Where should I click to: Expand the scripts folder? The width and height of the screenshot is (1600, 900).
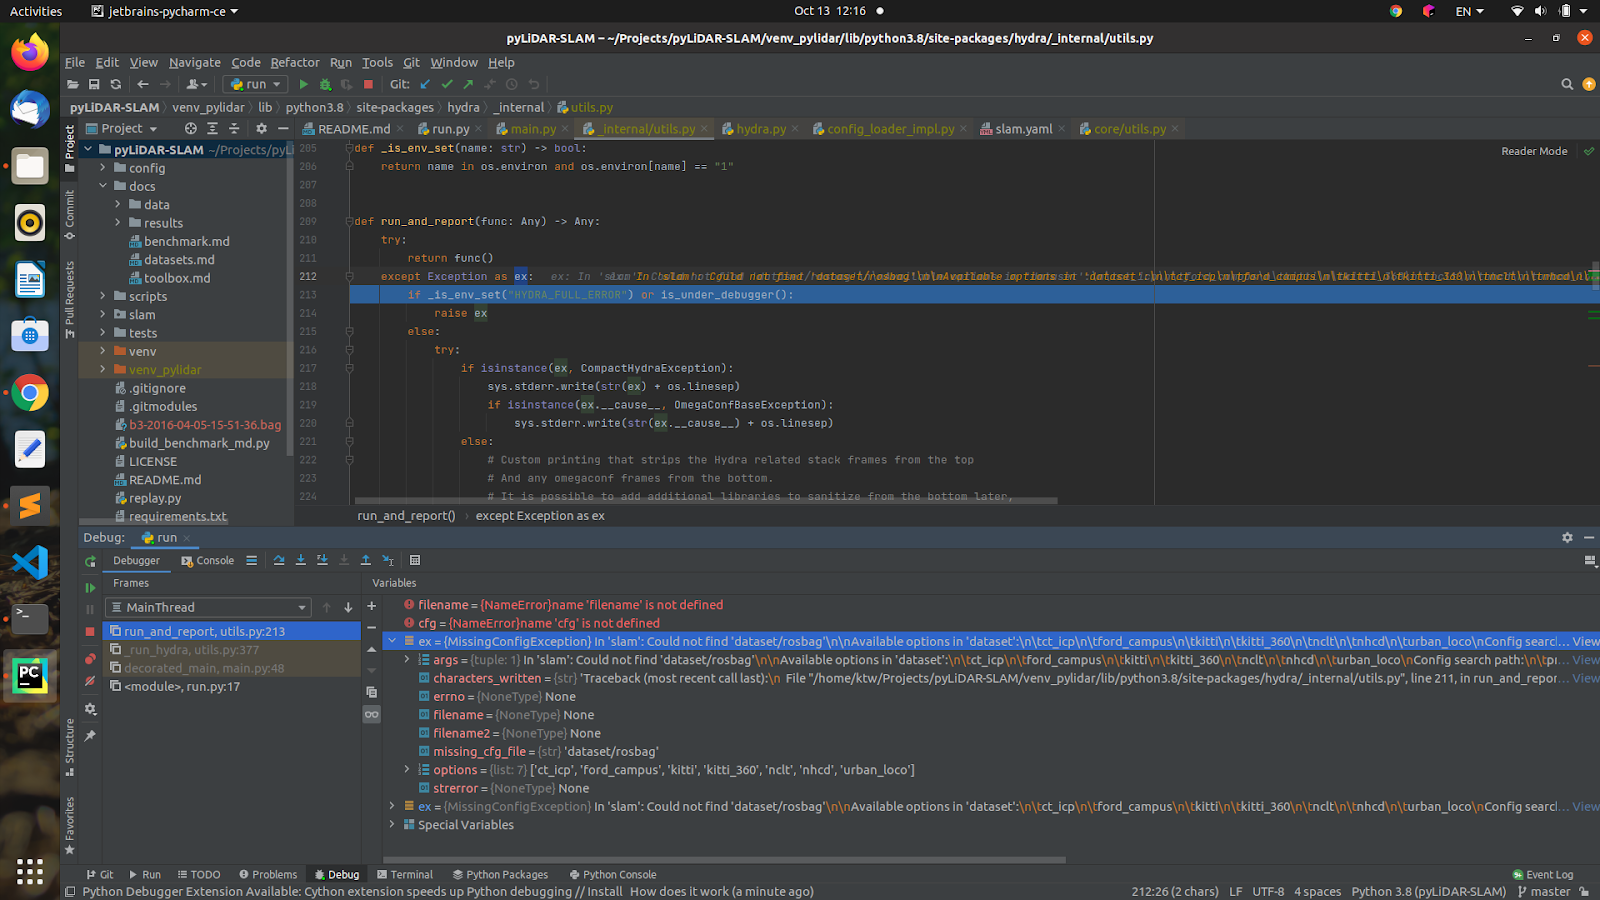pos(102,296)
